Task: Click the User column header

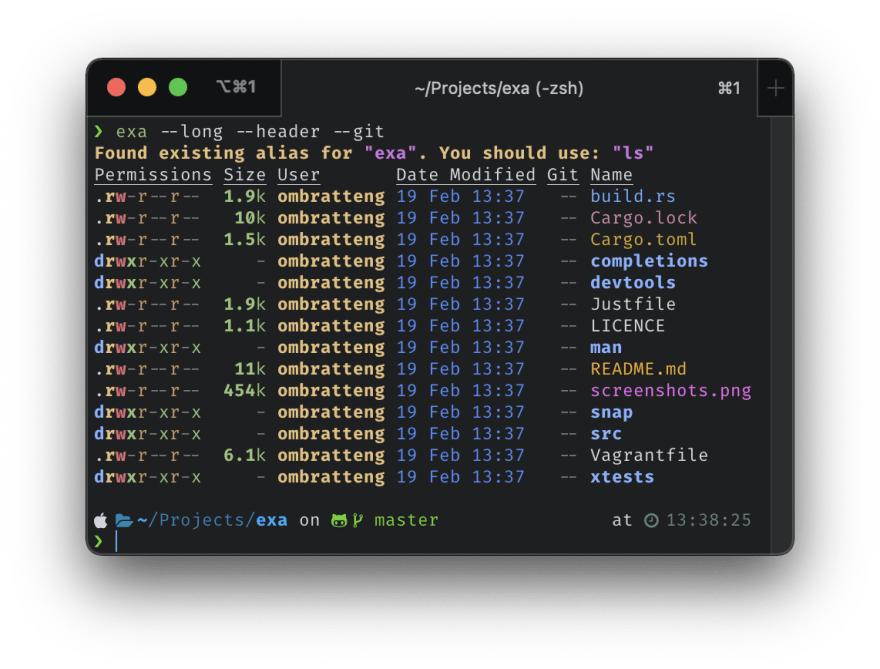Action: 299,175
